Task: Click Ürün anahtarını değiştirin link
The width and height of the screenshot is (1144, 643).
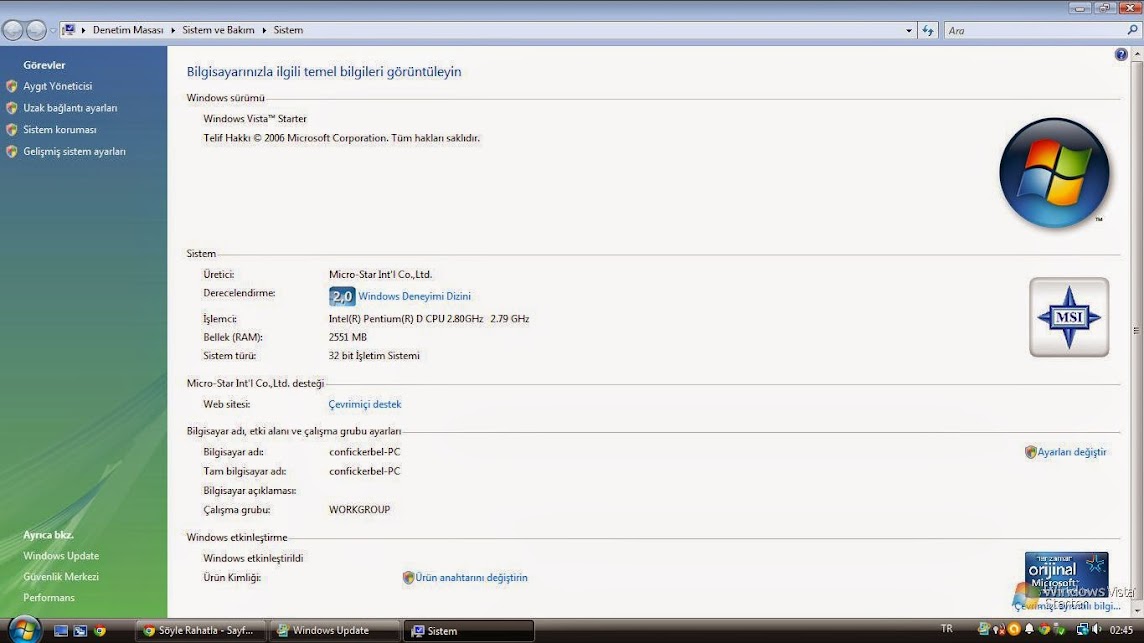Action: (x=471, y=578)
